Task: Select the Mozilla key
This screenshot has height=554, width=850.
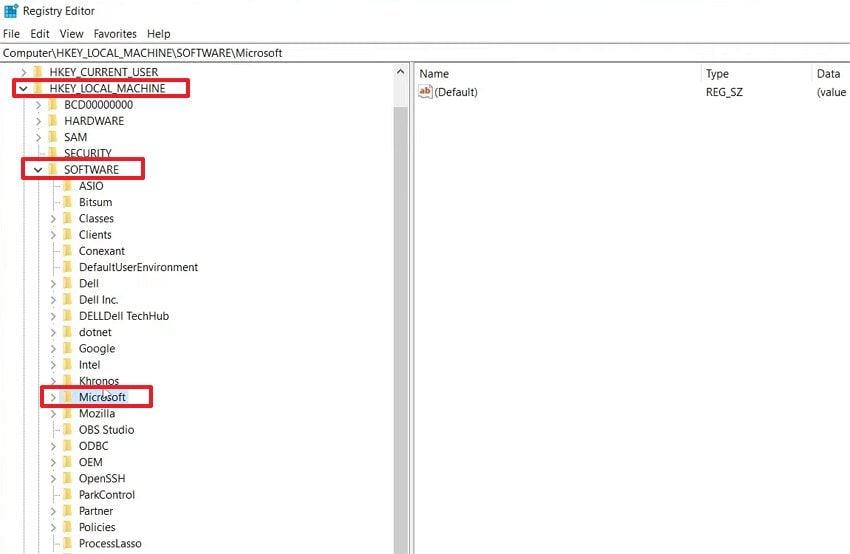Action: pyautogui.click(x=96, y=414)
